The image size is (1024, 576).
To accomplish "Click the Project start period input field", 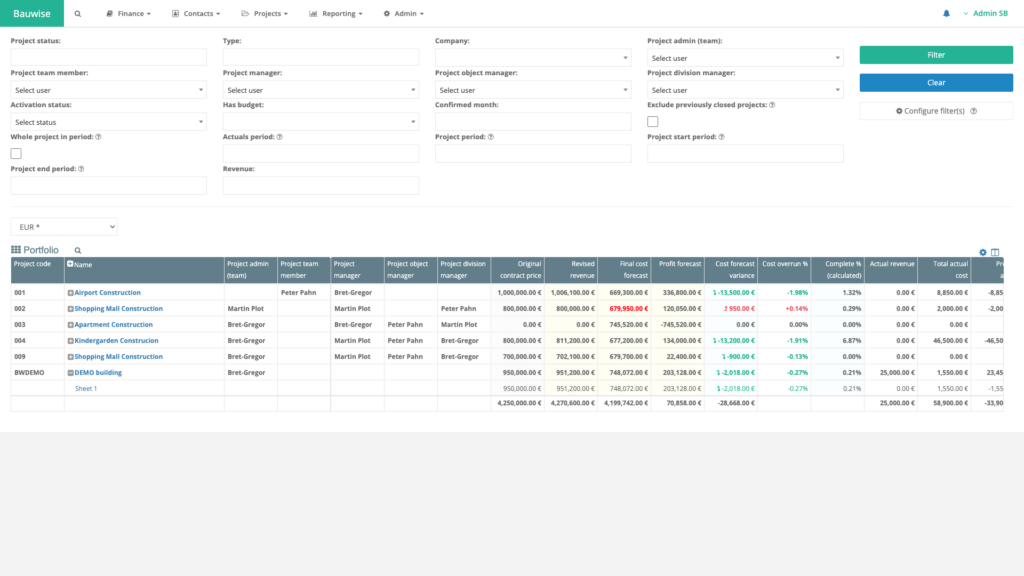I will tap(745, 153).
